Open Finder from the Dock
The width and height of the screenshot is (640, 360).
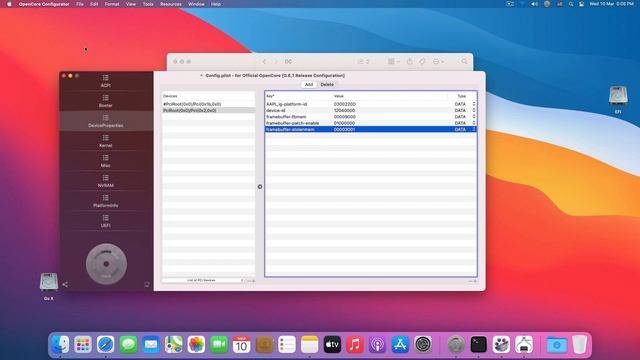point(60,344)
